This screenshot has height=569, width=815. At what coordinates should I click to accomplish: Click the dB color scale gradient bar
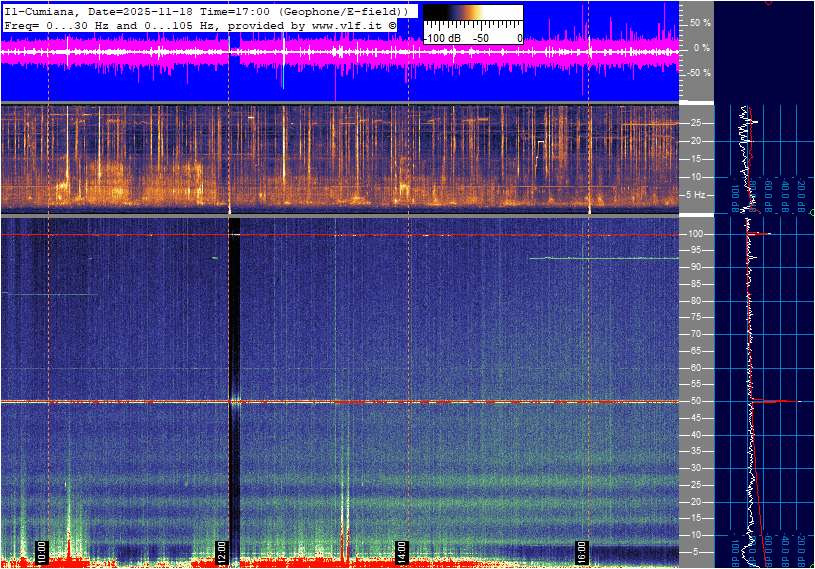pyautogui.click(x=473, y=22)
